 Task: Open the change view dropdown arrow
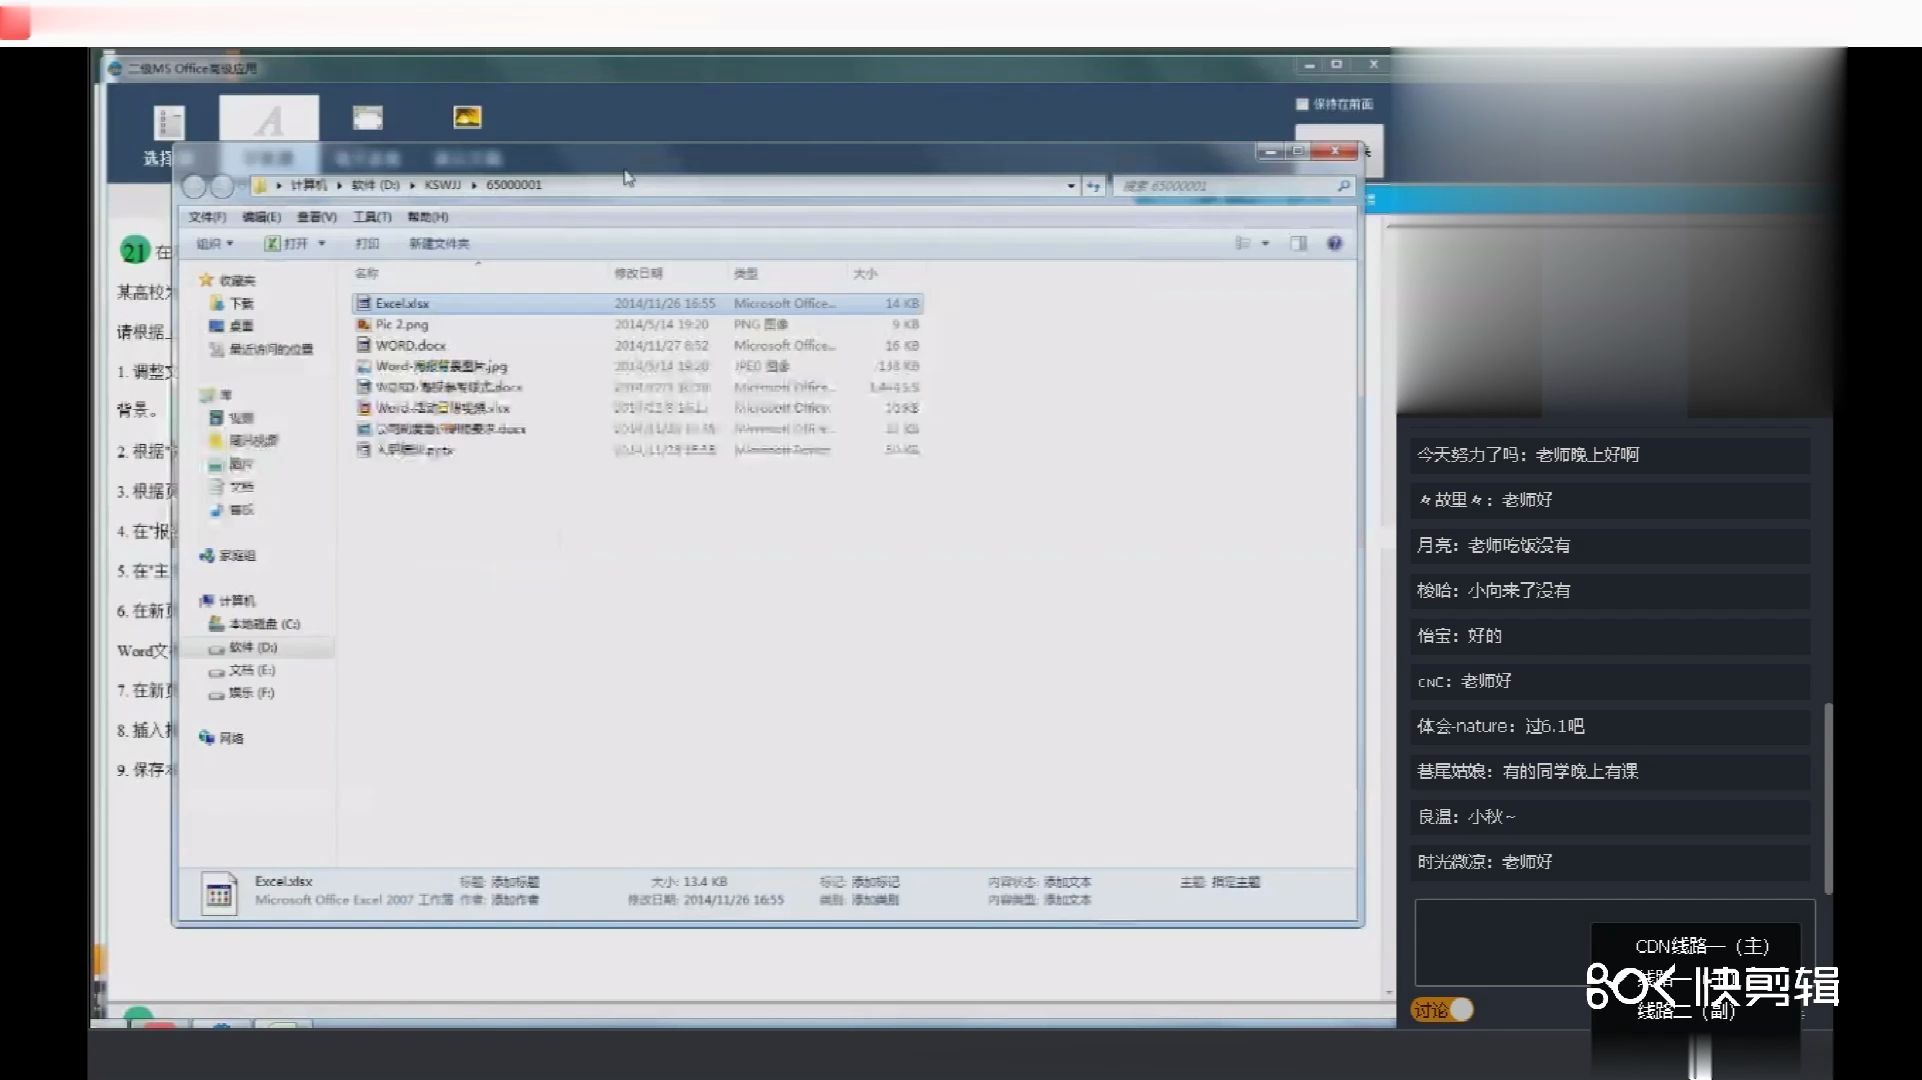(1266, 243)
